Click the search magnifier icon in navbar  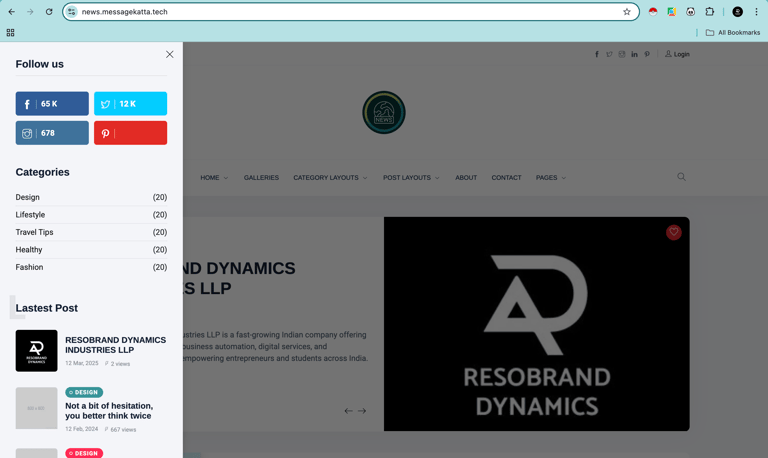[681, 177]
